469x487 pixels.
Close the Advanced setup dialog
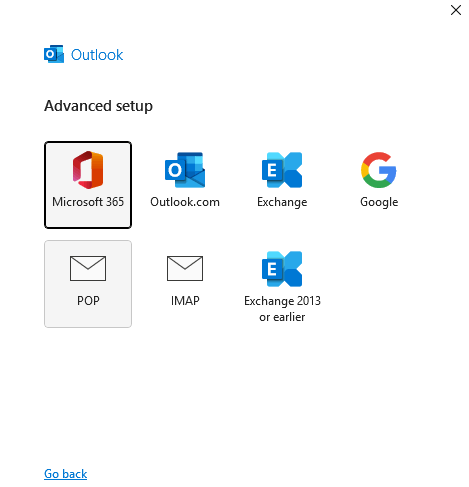pyautogui.click(x=456, y=10)
